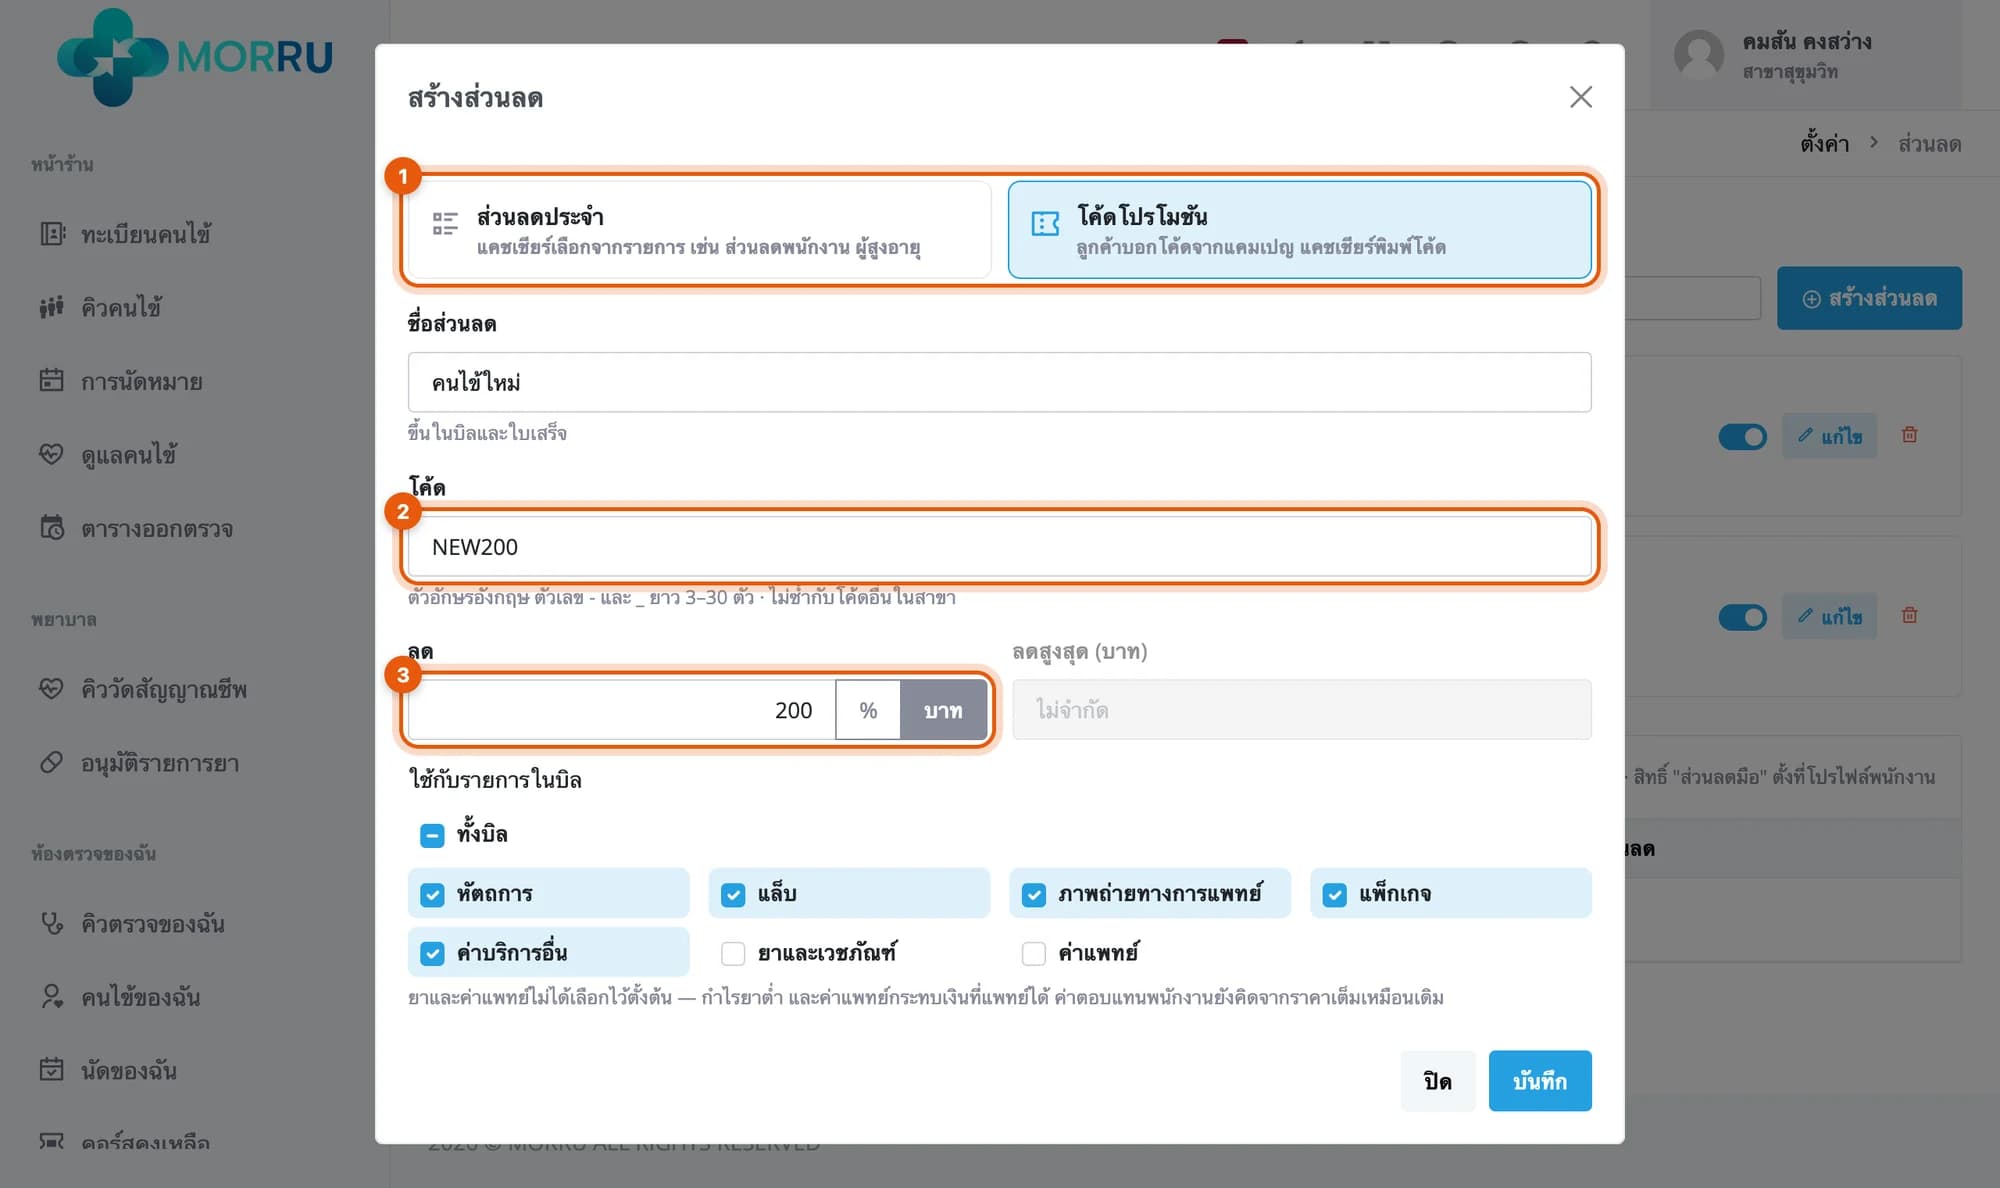The height and width of the screenshot is (1188, 2000).
Task: Click the ส่วนลดประจำ list icon
Action: click(x=445, y=224)
